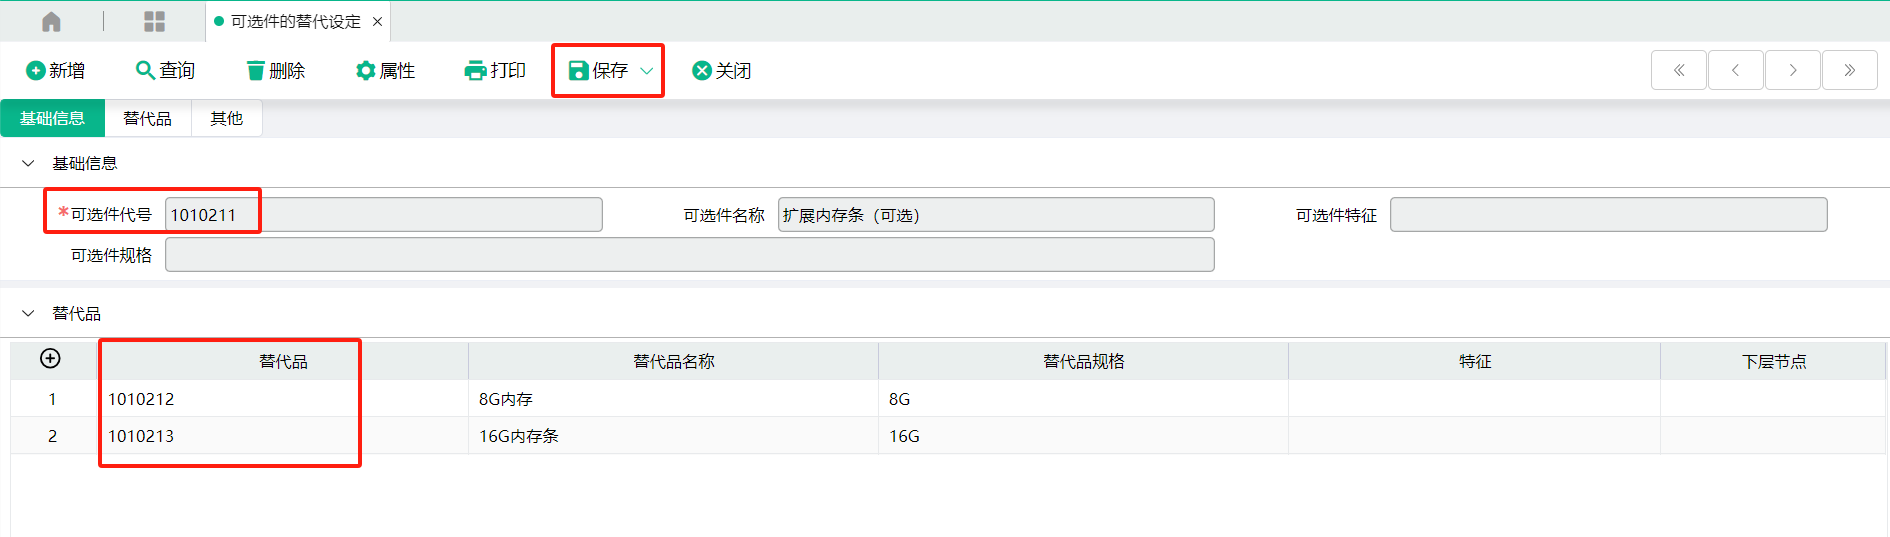1890x537 pixels.
Task: Click the 新增 add icon
Action: pos(35,70)
